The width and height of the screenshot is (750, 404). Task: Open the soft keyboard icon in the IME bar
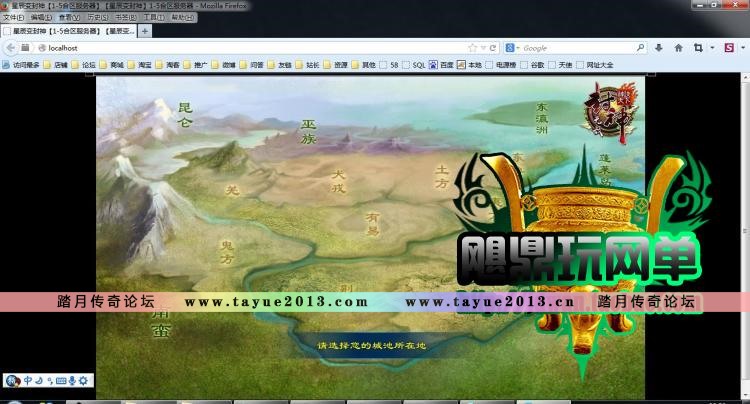61,381
